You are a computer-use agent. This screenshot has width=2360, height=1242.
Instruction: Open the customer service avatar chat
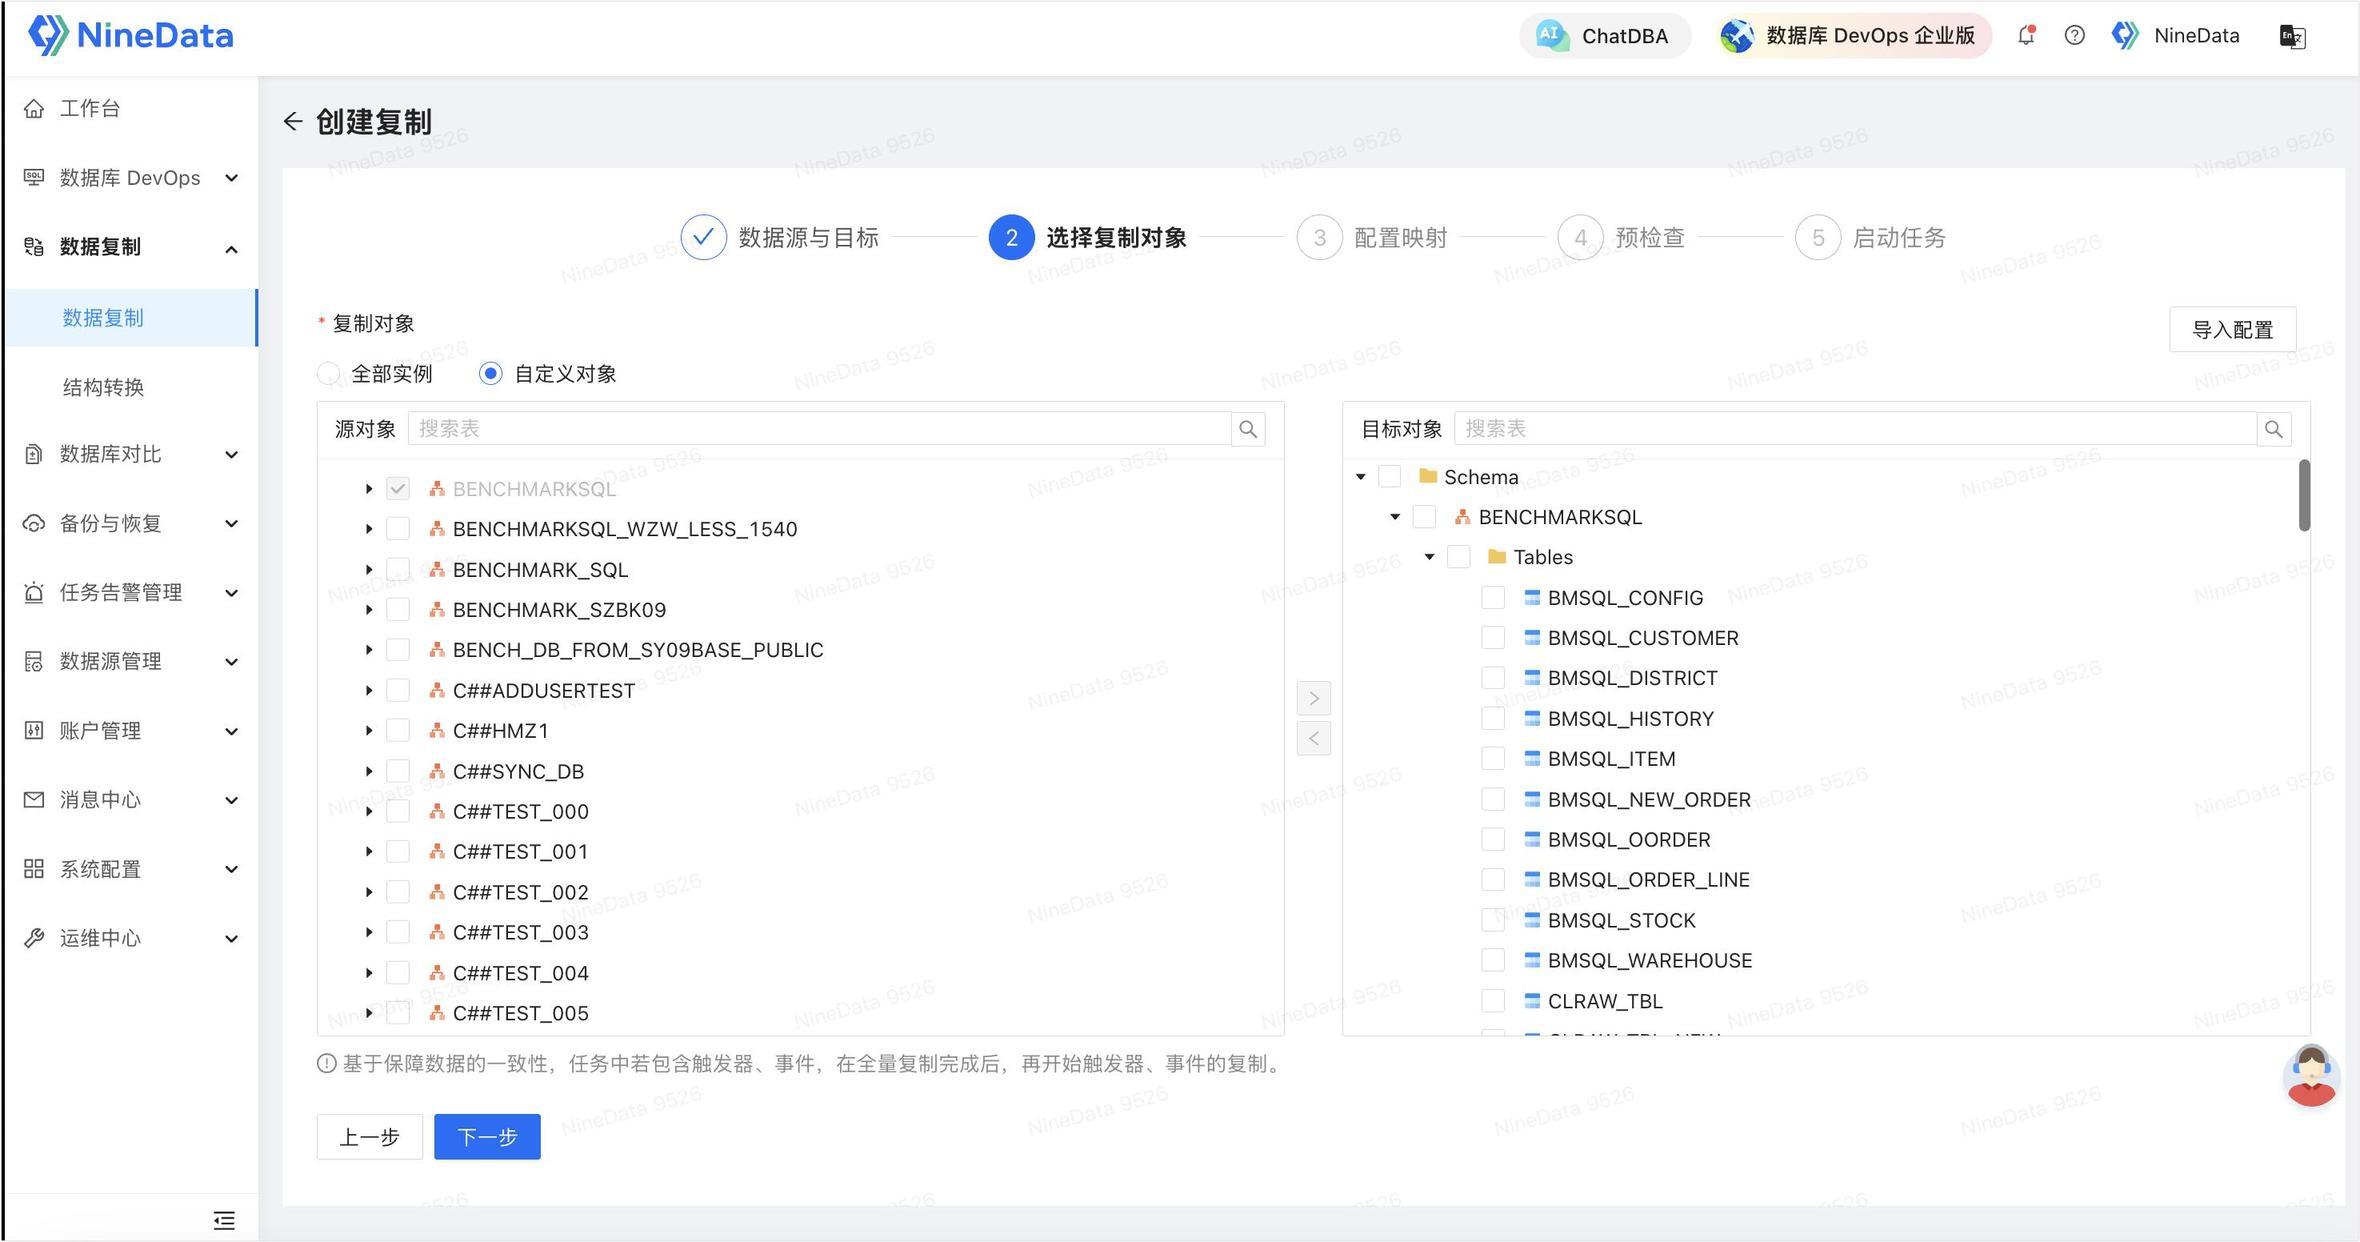point(2311,1076)
